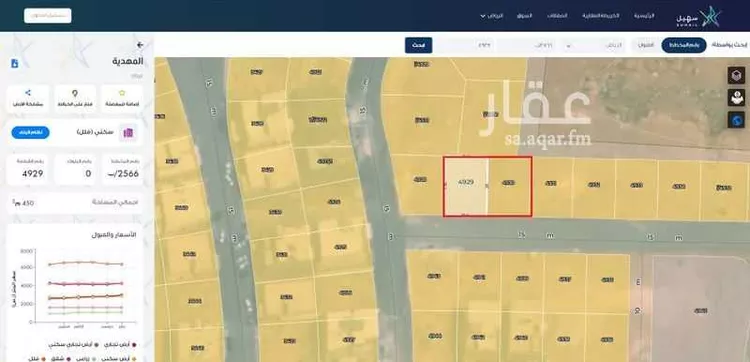Click the purple building type icon
This screenshot has width=750, height=362.
click(x=128, y=133)
